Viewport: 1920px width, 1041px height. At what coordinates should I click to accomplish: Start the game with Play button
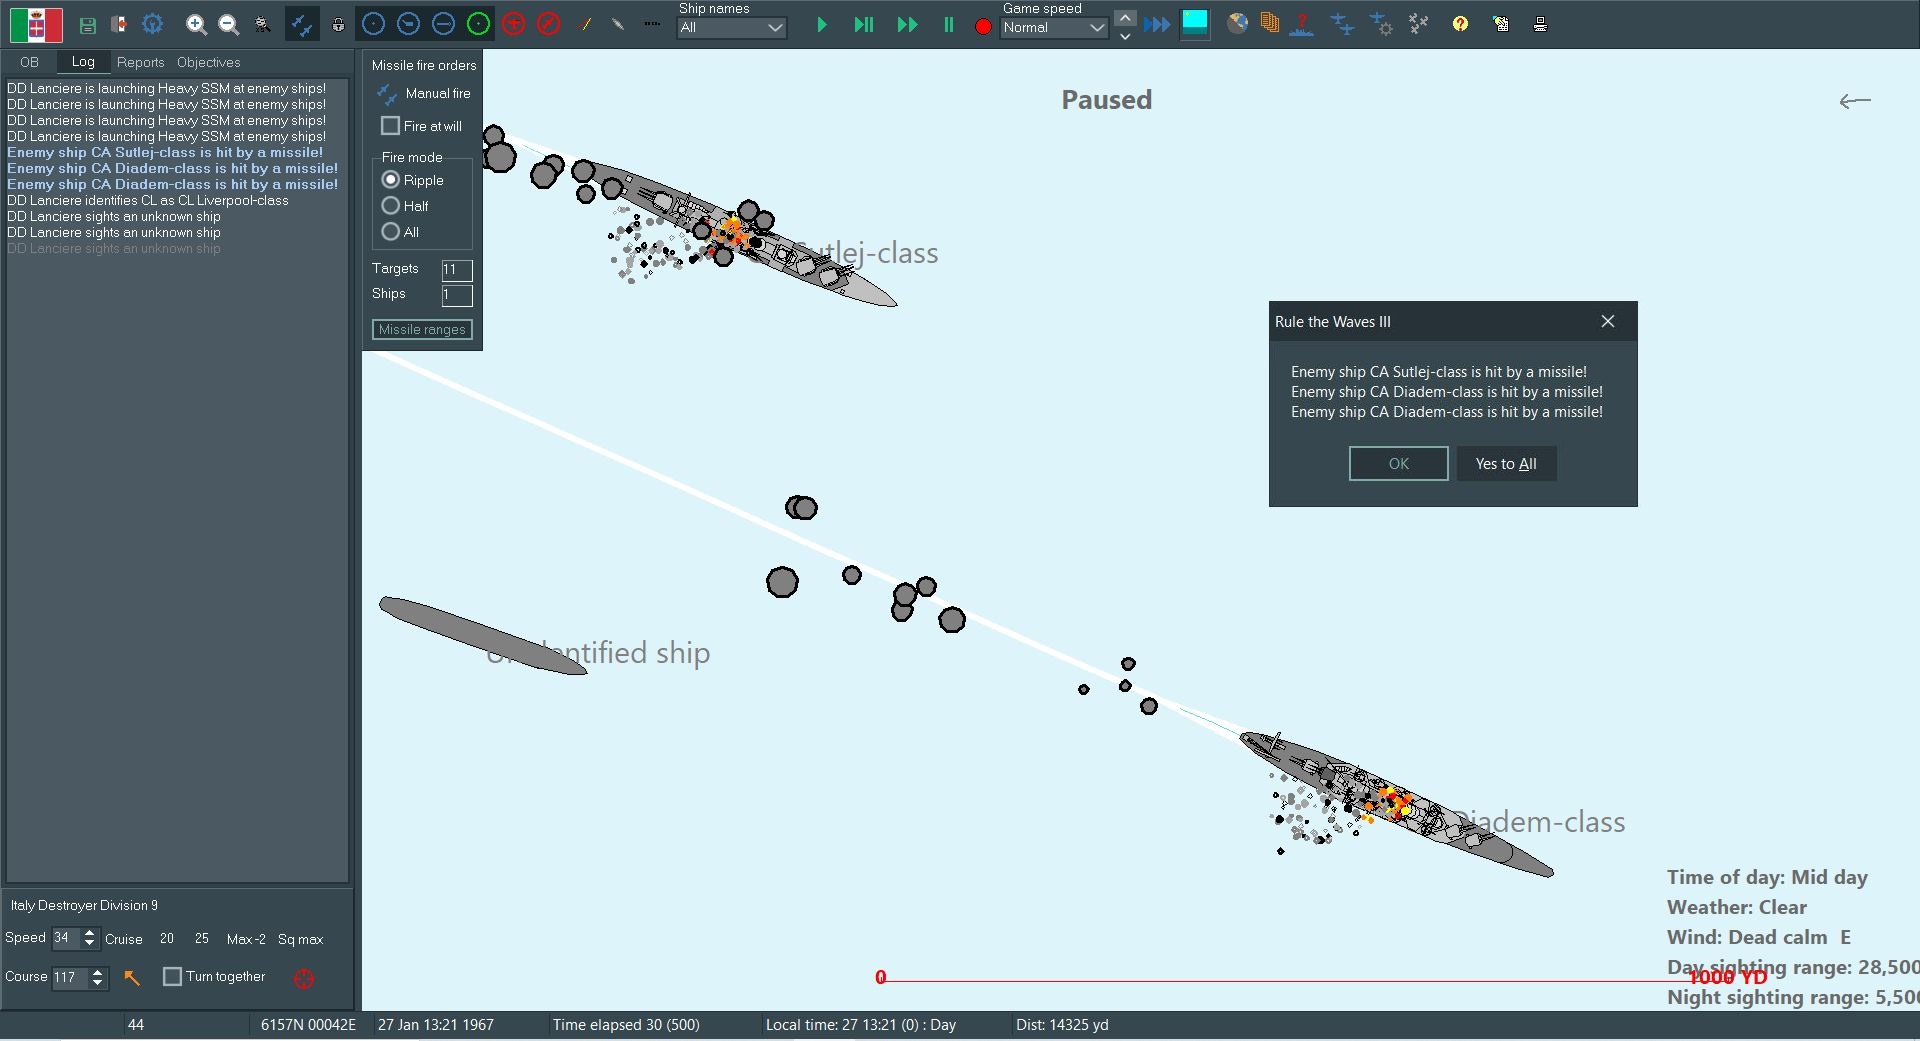(x=822, y=25)
